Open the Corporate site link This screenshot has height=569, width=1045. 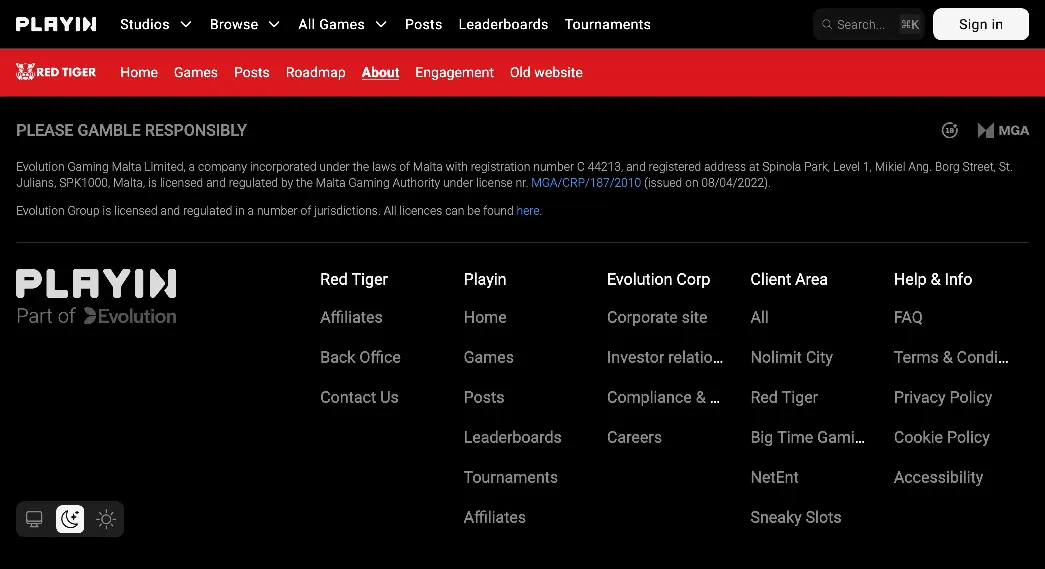coord(656,317)
